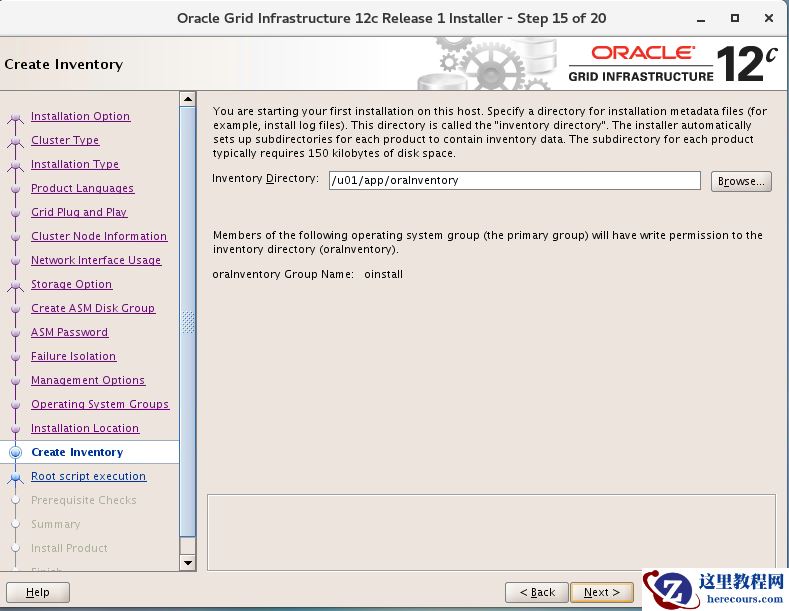The image size is (789, 611).
Task: Click the disabled Prerequisite Checks step
Action: click(84, 500)
